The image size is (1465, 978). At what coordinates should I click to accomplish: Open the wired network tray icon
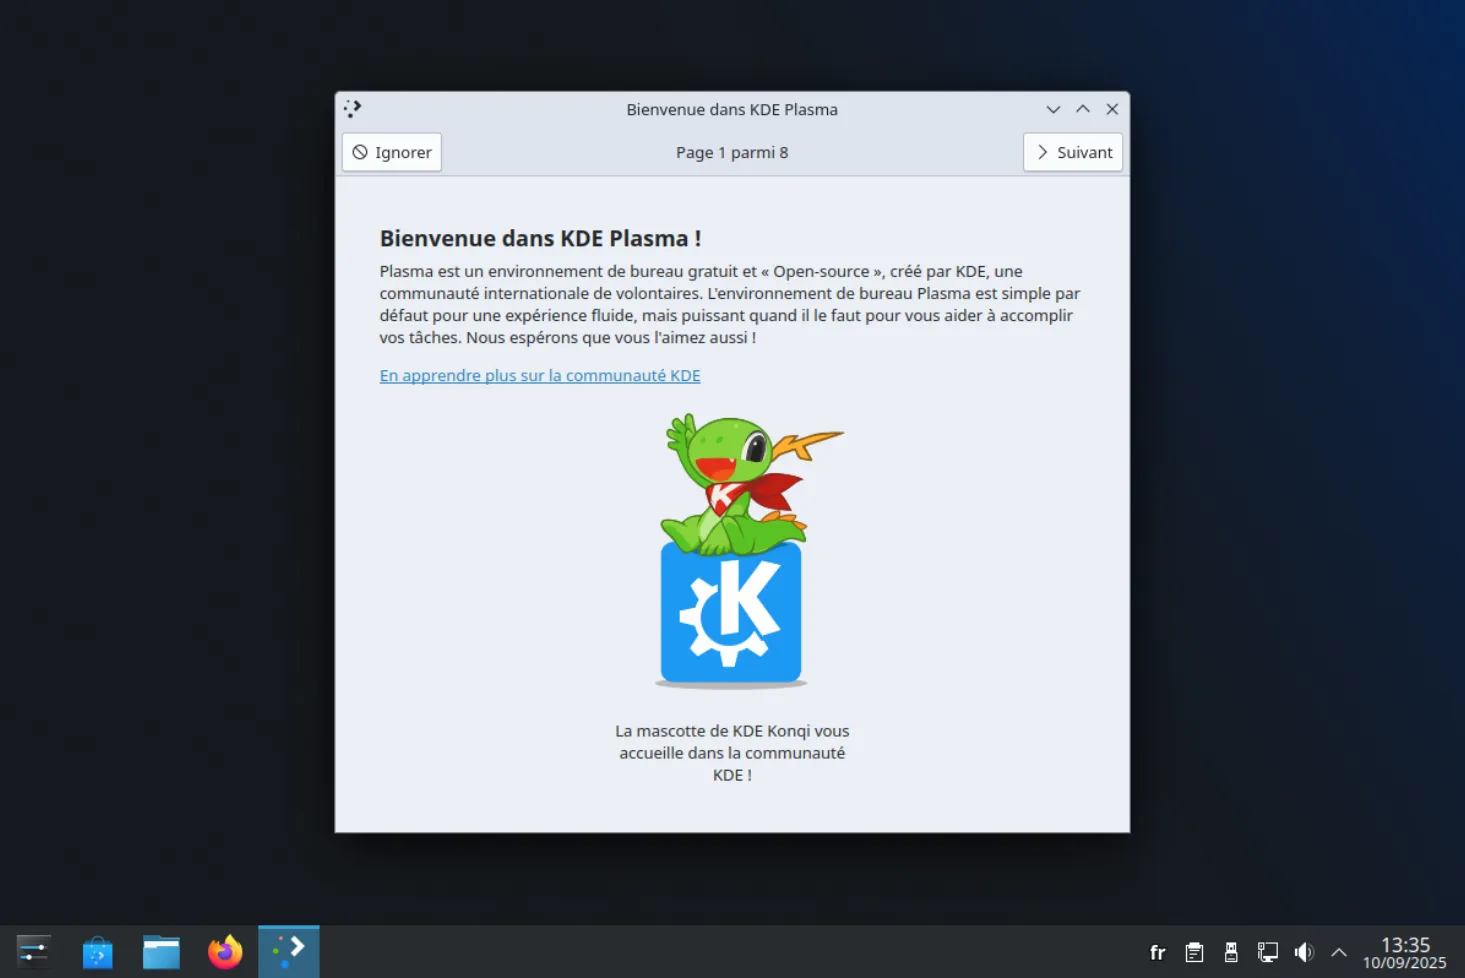pyautogui.click(x=1267, y=953)
